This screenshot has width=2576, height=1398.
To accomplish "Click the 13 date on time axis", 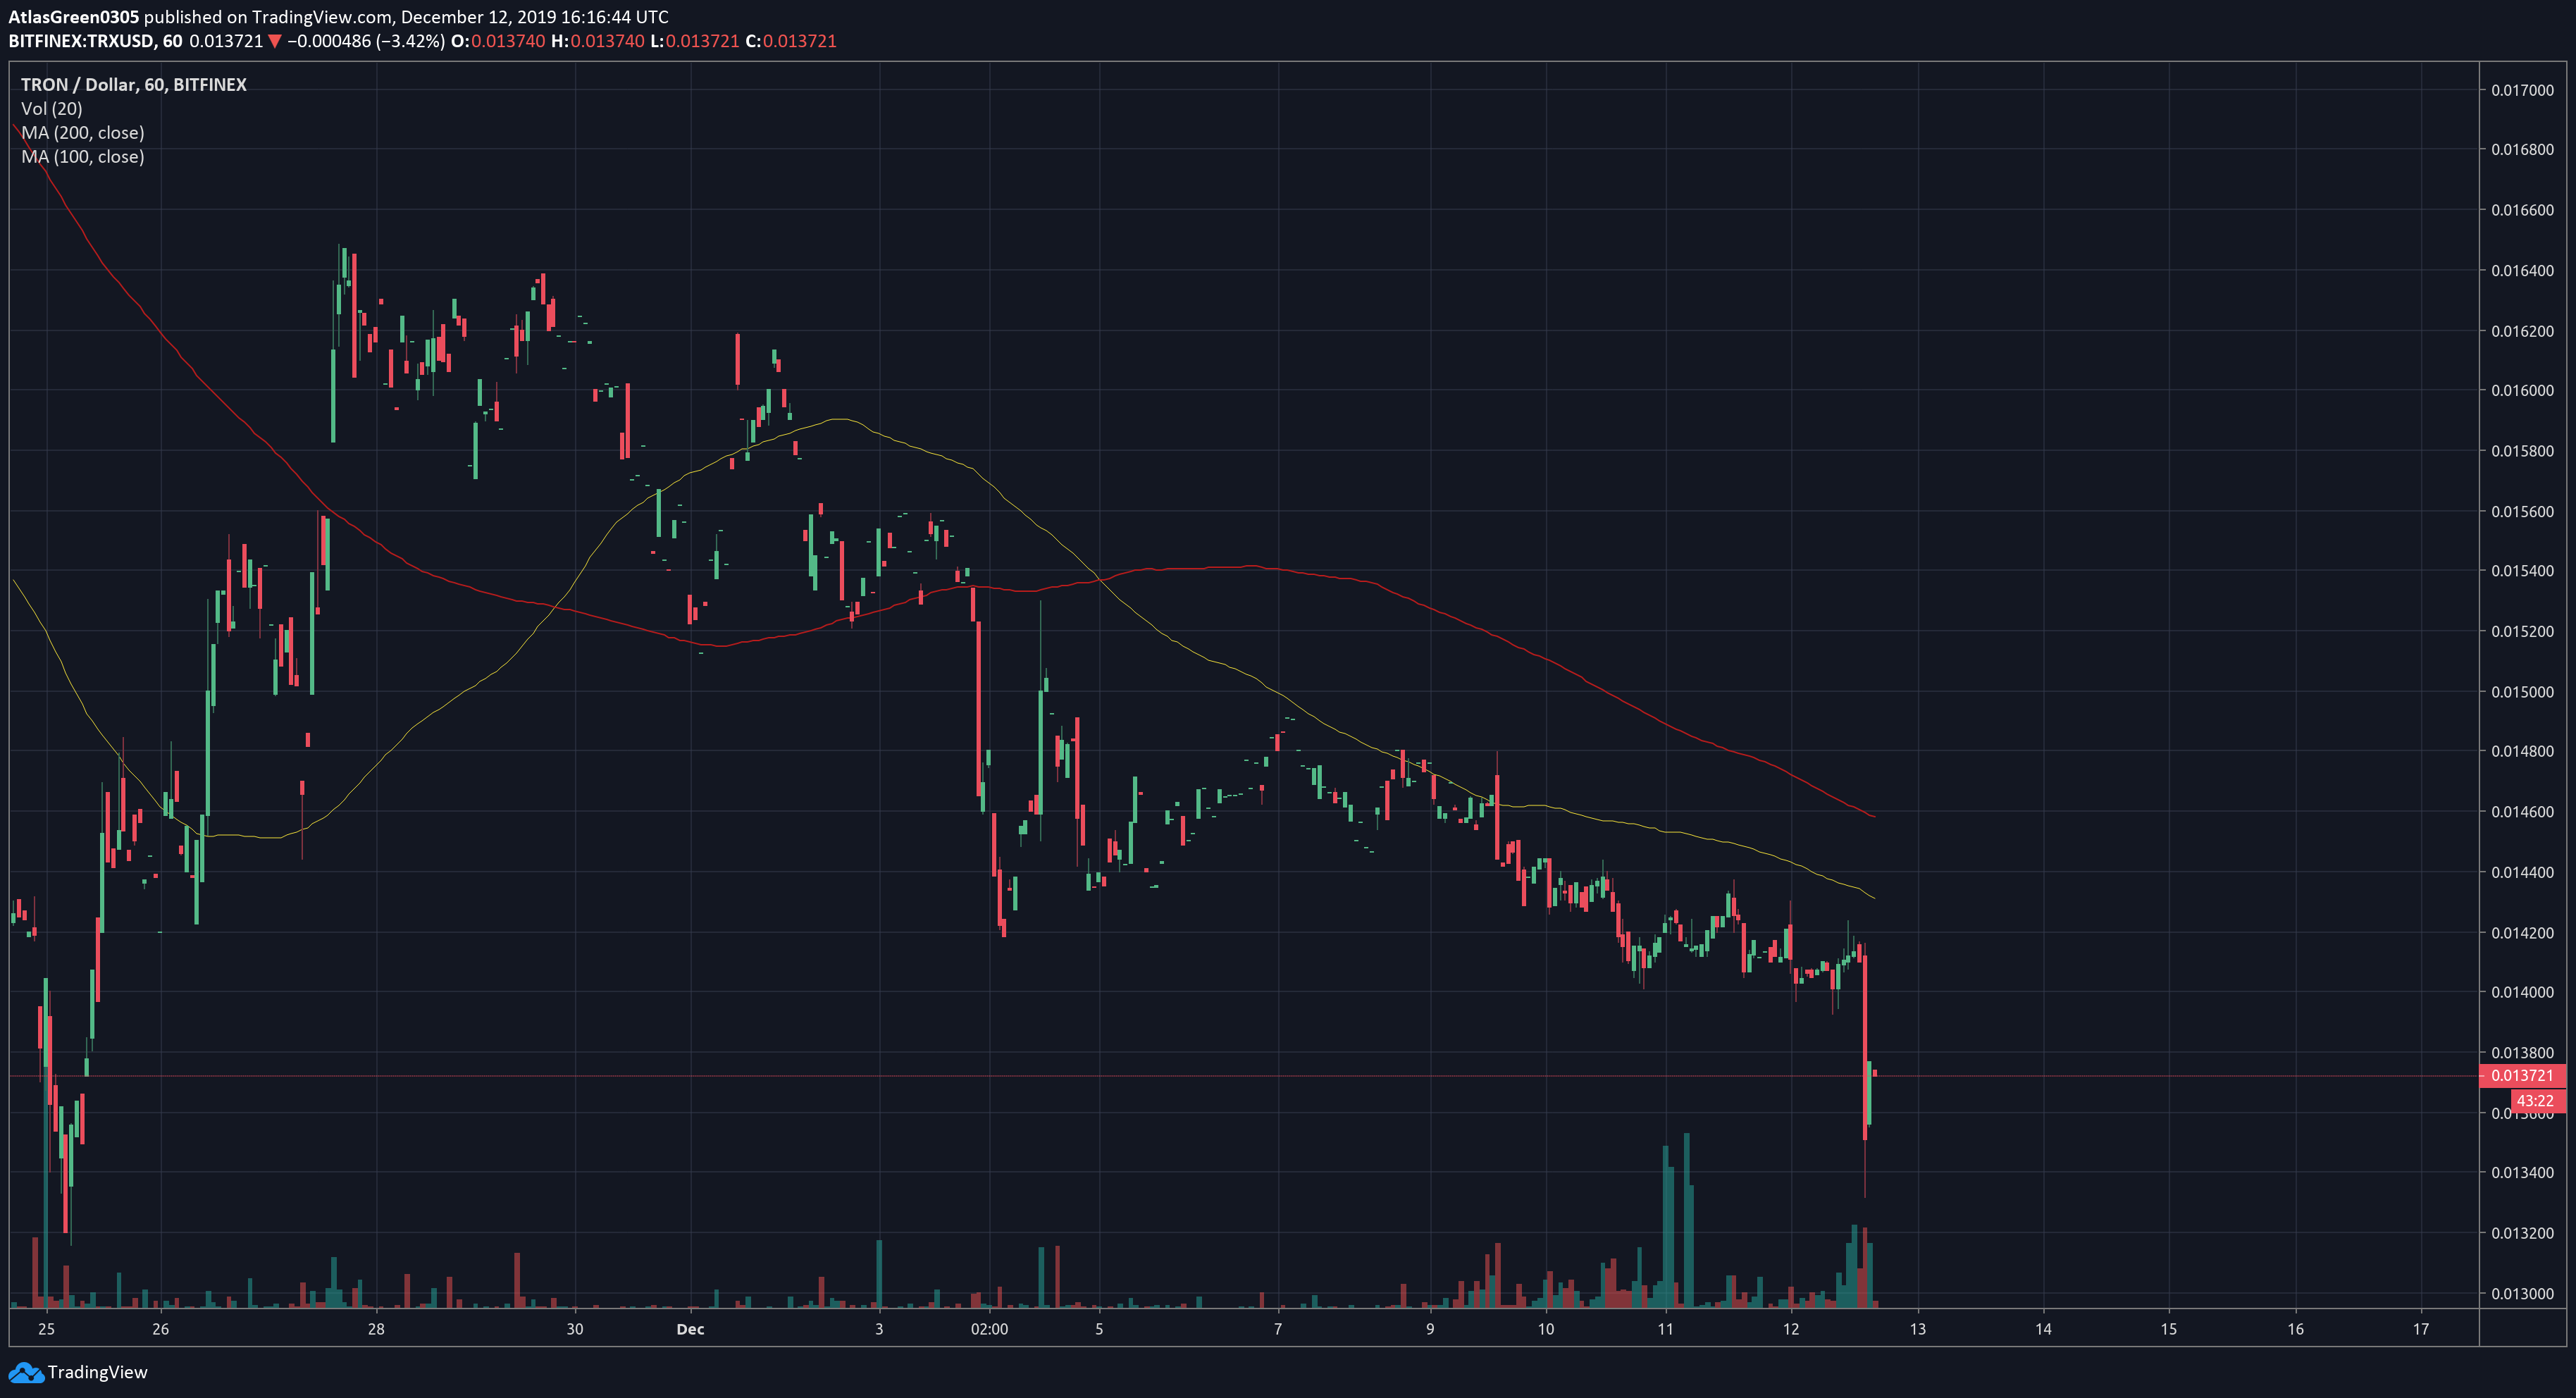I will [x=1917, y=1329].
